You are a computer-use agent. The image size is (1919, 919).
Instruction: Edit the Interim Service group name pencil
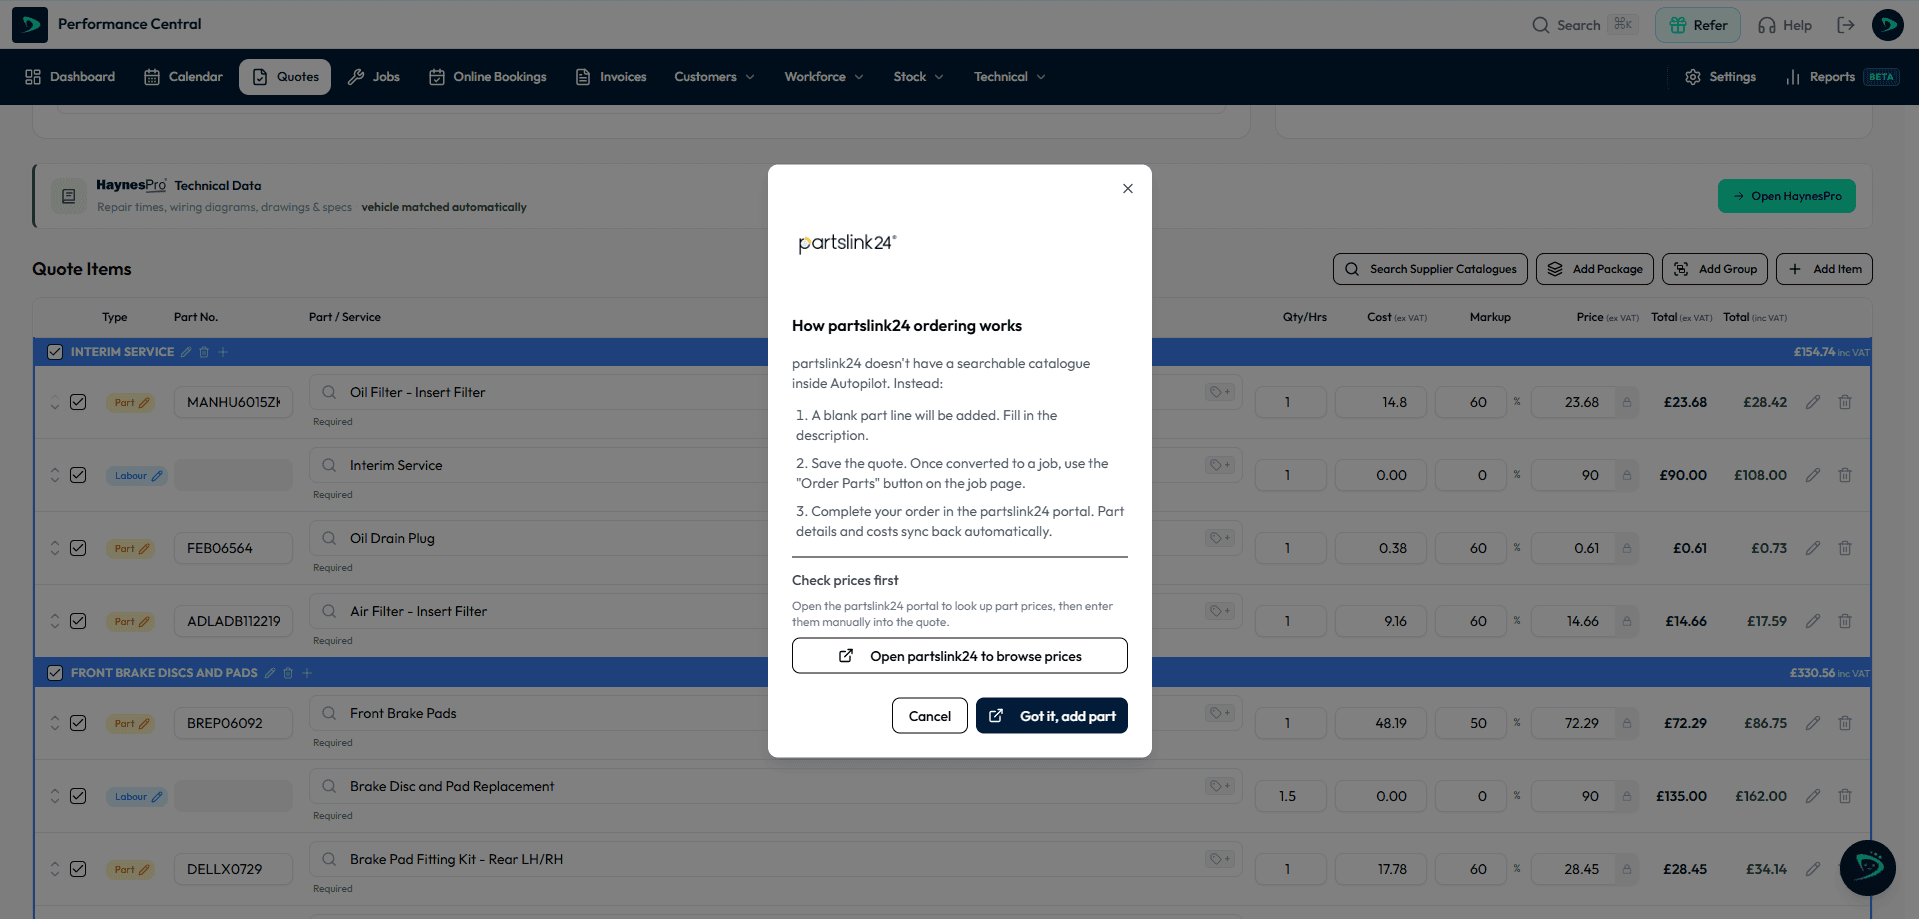coord(186,352)
